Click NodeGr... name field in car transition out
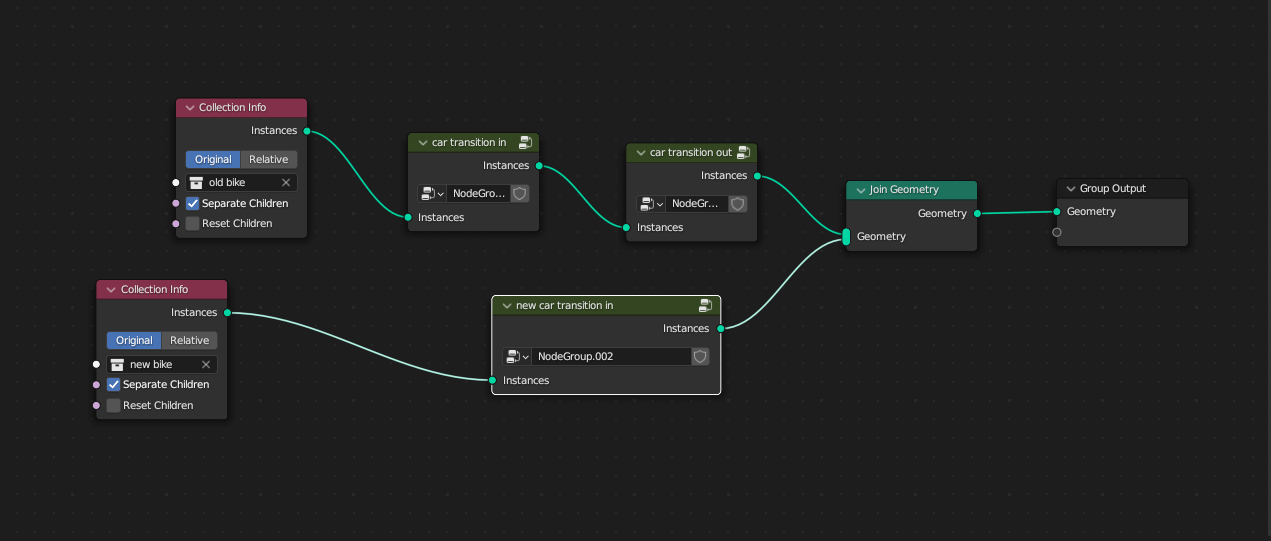Image resolution: width=1271 pixels, height=541 pixels. 697,203
